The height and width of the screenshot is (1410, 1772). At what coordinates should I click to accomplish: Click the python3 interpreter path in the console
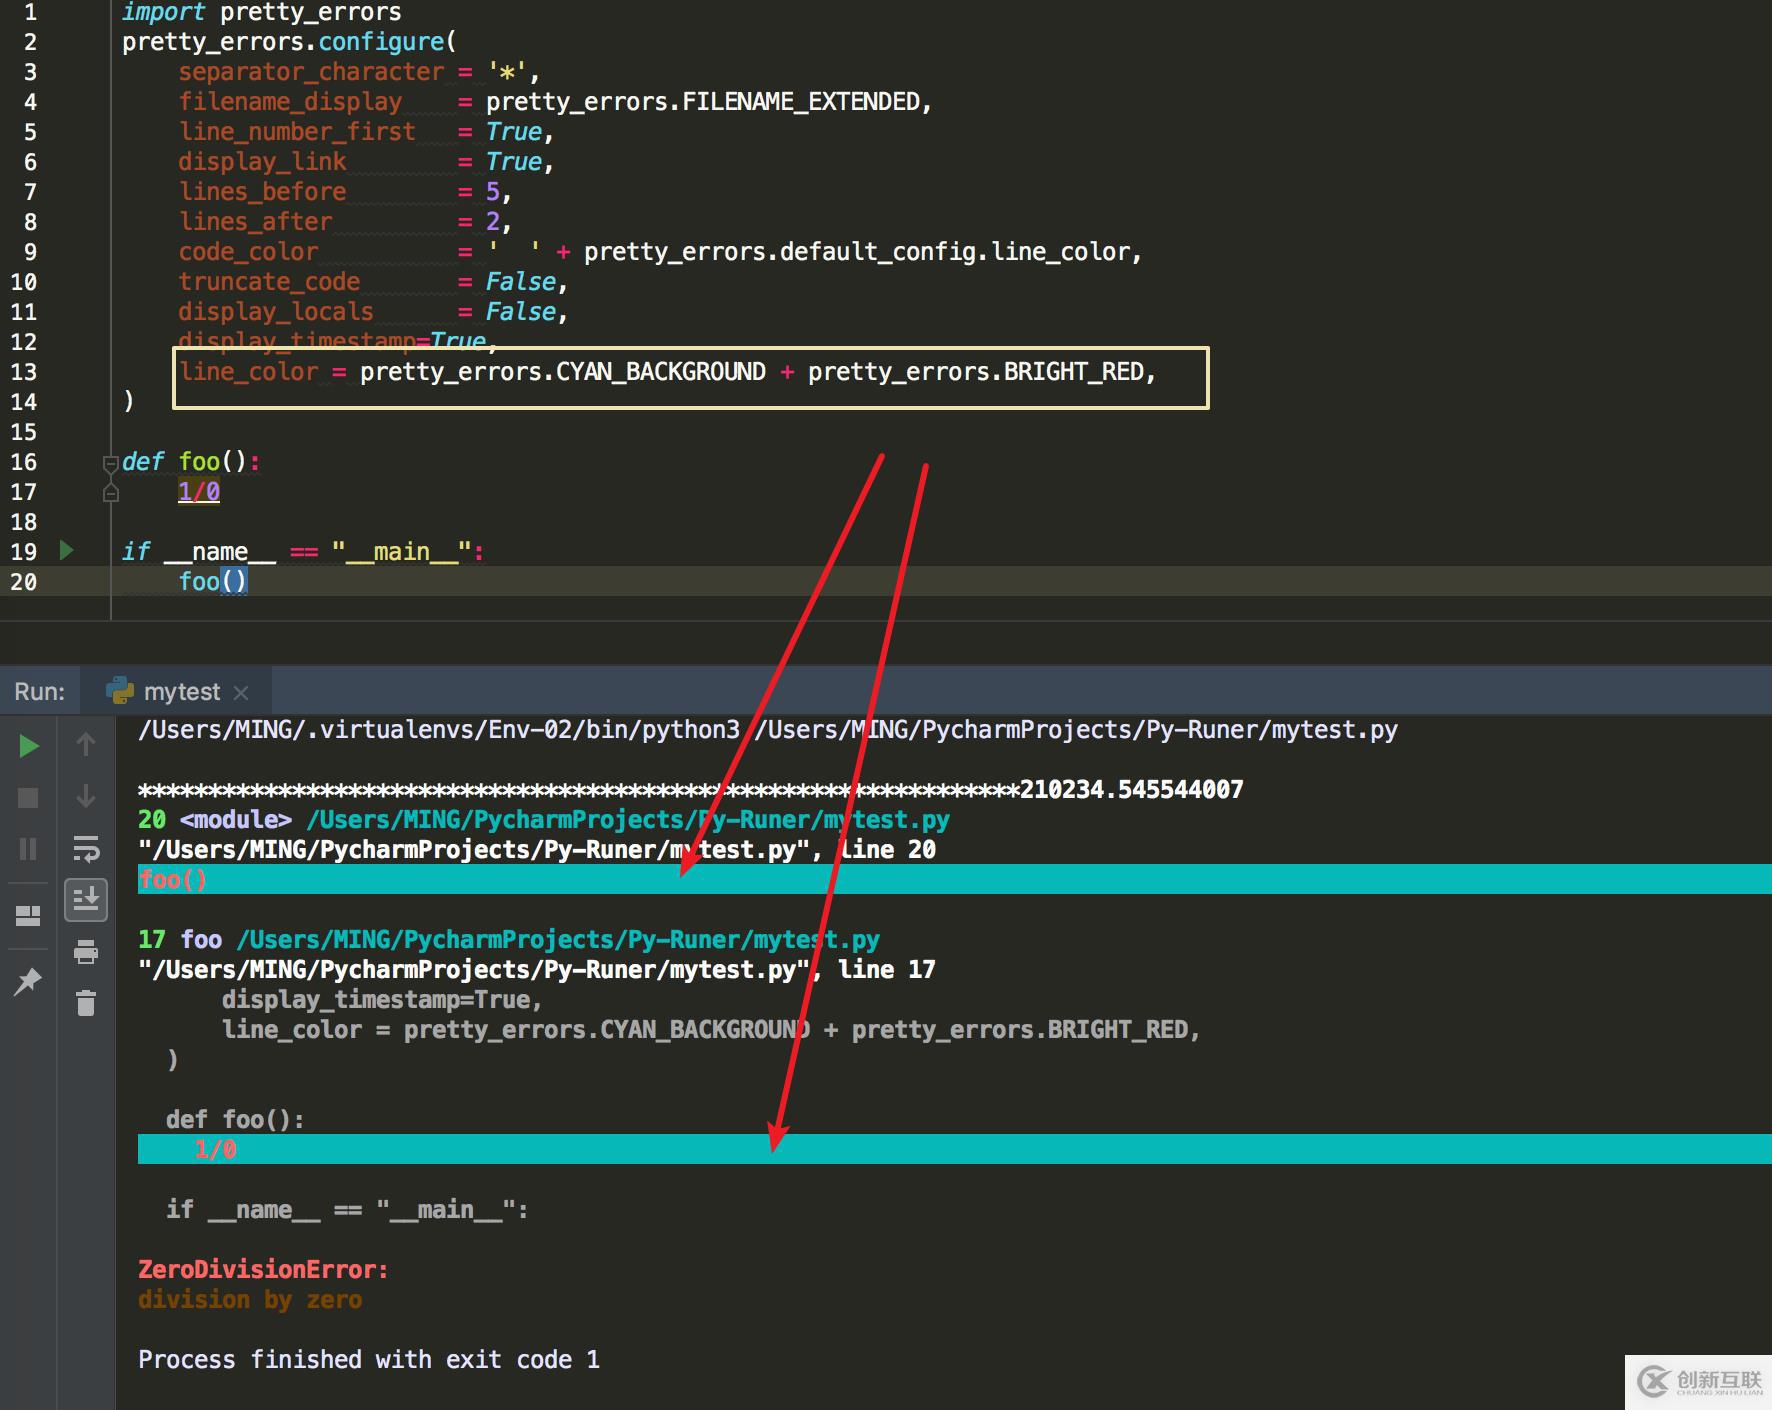pyautogui.click(x=439, y=730)
